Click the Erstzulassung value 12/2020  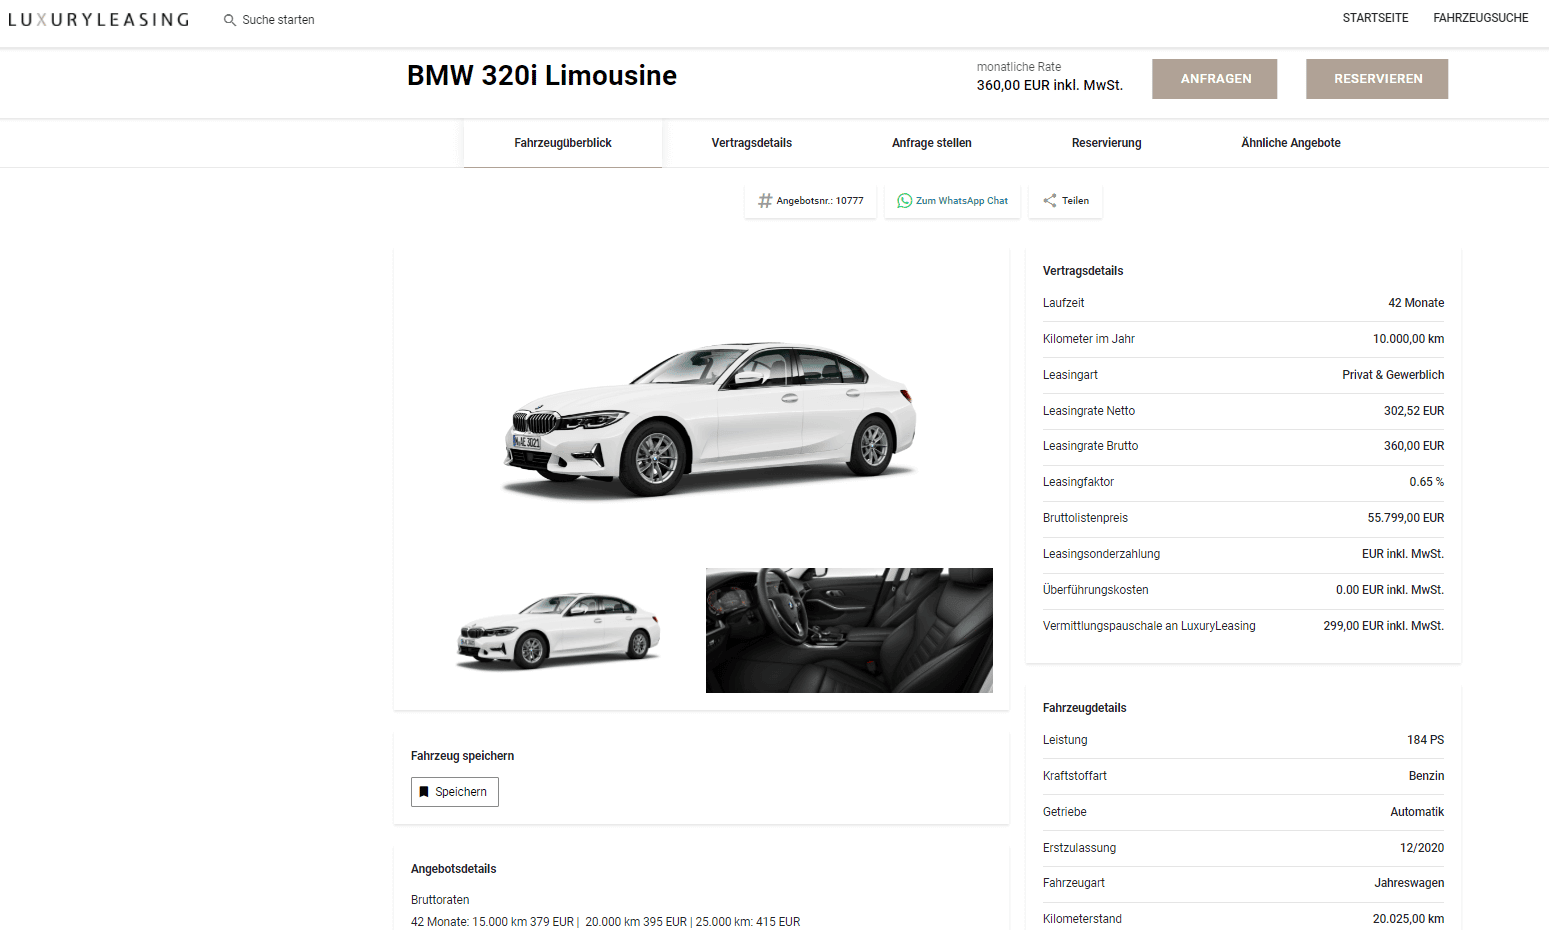click(1422, 848)
